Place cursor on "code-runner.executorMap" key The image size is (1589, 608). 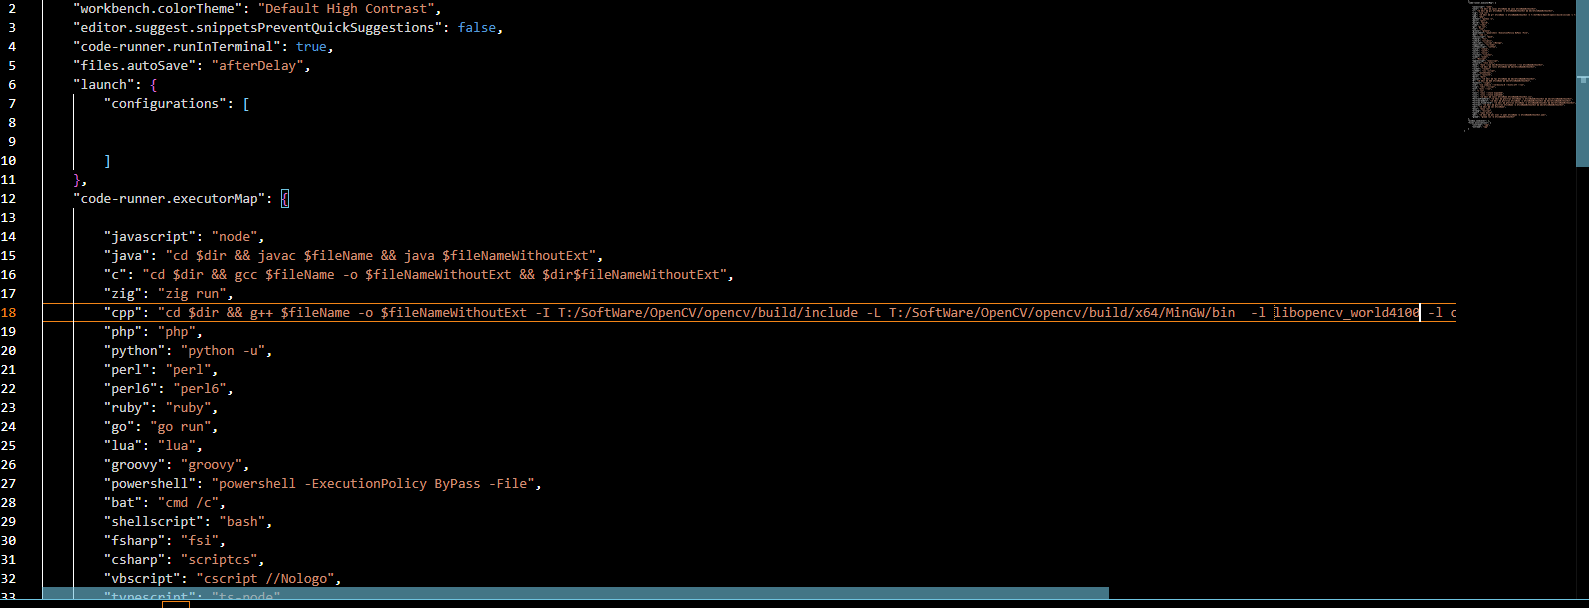[168, 198]
